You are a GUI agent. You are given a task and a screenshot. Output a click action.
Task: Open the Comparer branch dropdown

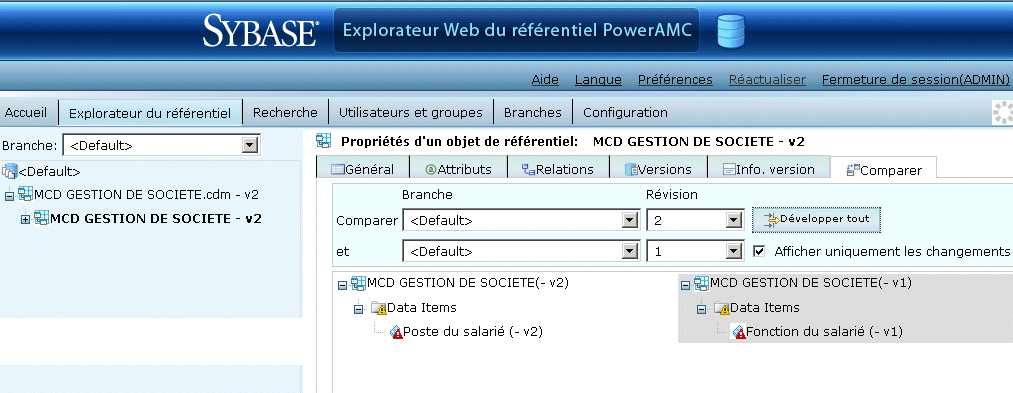[x=630, y=220]
